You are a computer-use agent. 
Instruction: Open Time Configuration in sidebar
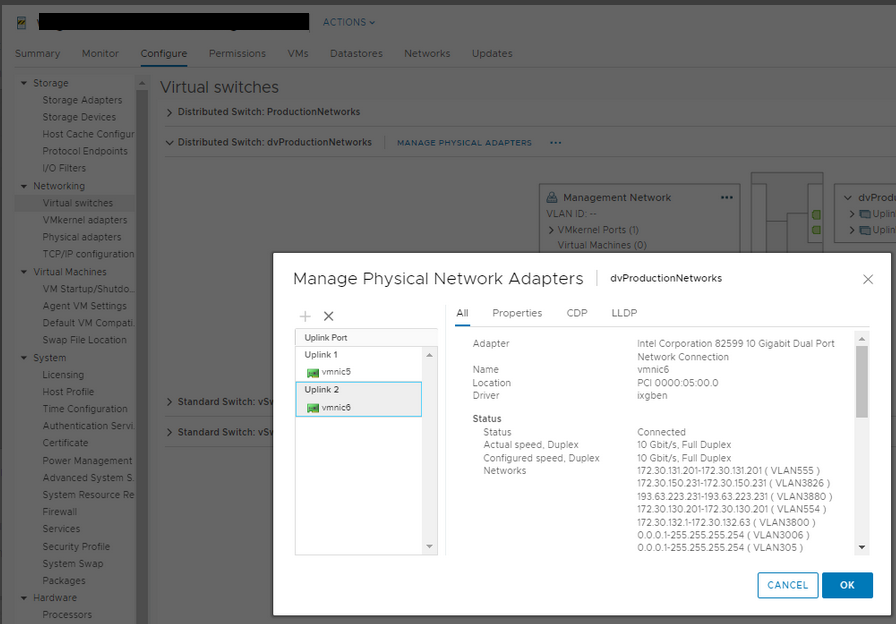(85, 409)
